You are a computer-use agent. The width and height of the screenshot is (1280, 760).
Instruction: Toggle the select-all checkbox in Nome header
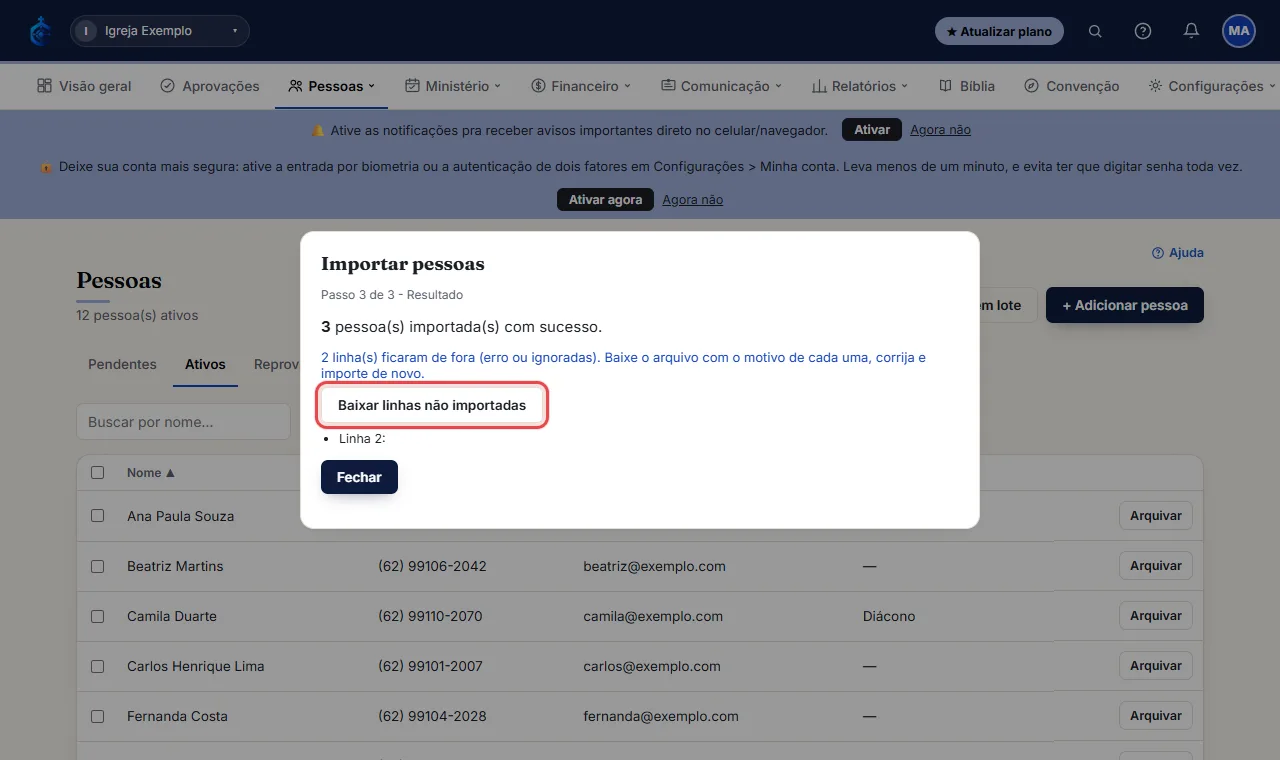pos(98,473)
